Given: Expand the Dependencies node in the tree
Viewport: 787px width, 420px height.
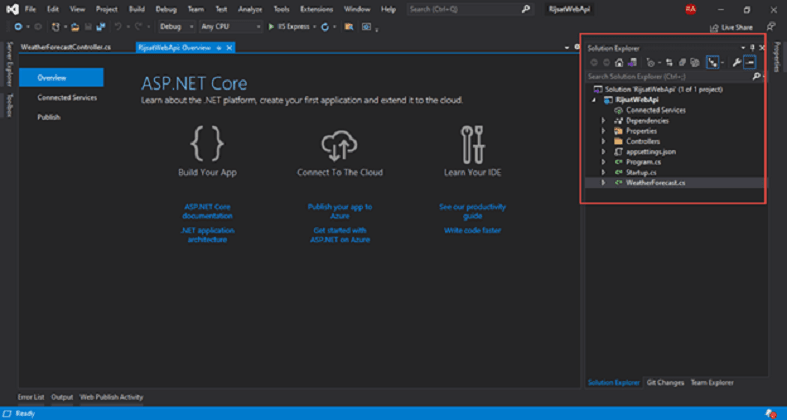Looking at the screenshot, I should coord(603,120).
